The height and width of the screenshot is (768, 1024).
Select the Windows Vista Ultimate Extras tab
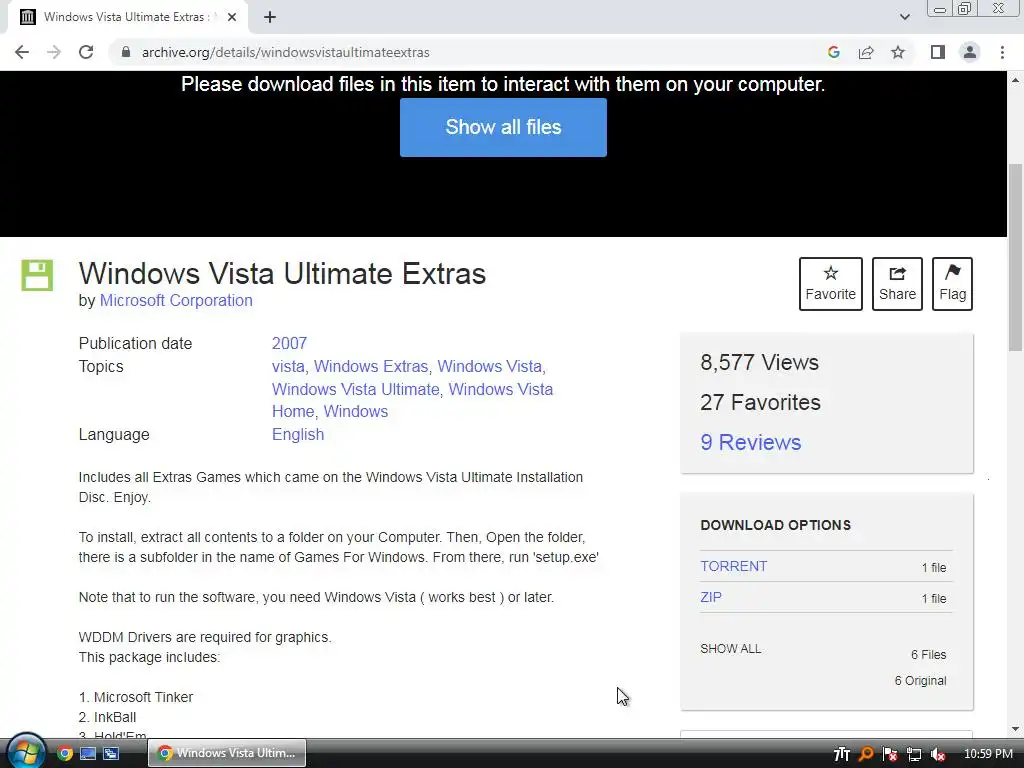[x=128, y=17]
